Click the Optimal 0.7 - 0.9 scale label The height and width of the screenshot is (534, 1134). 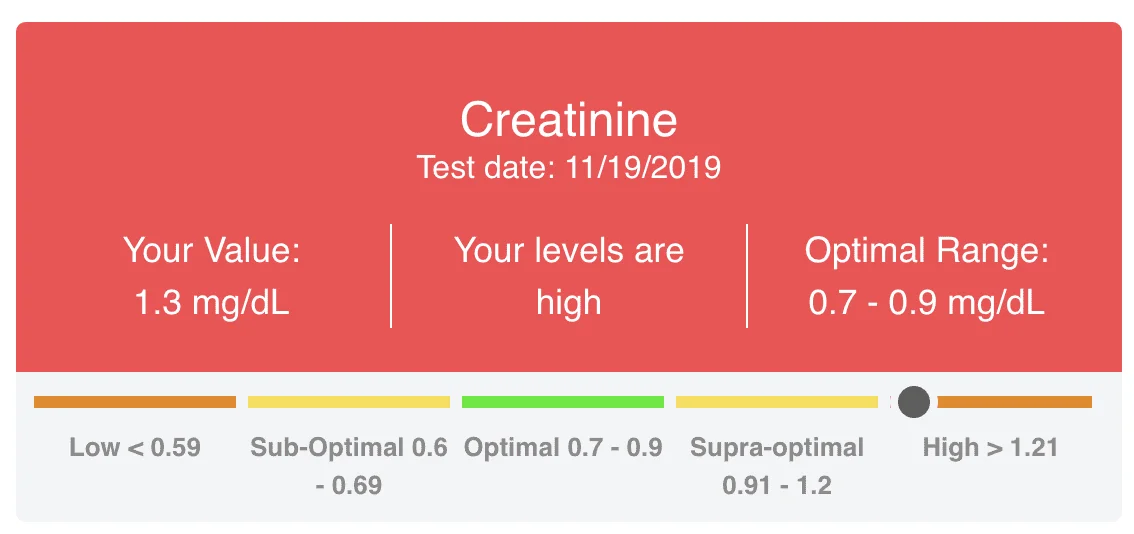pyautogui.click(x=563, y=448)
